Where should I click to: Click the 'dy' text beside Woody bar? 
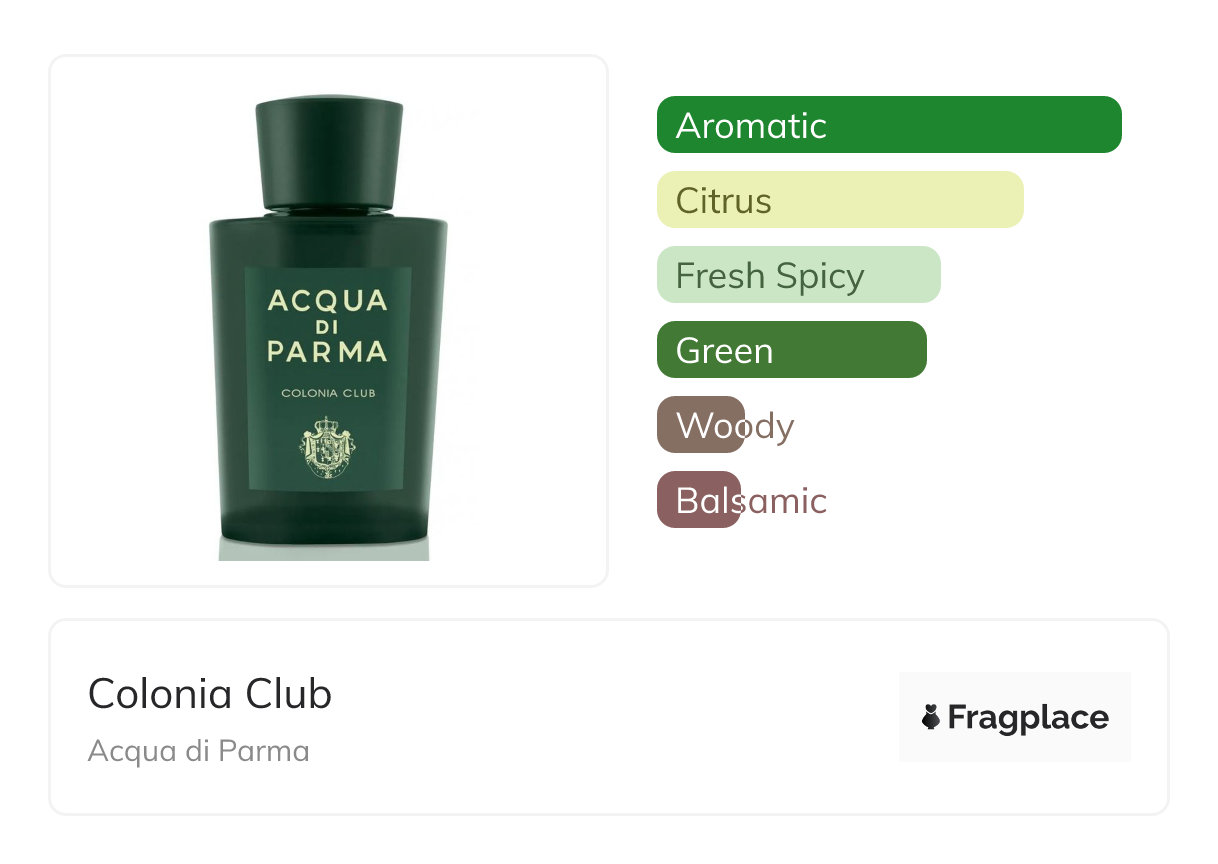[x=770, y=427]
